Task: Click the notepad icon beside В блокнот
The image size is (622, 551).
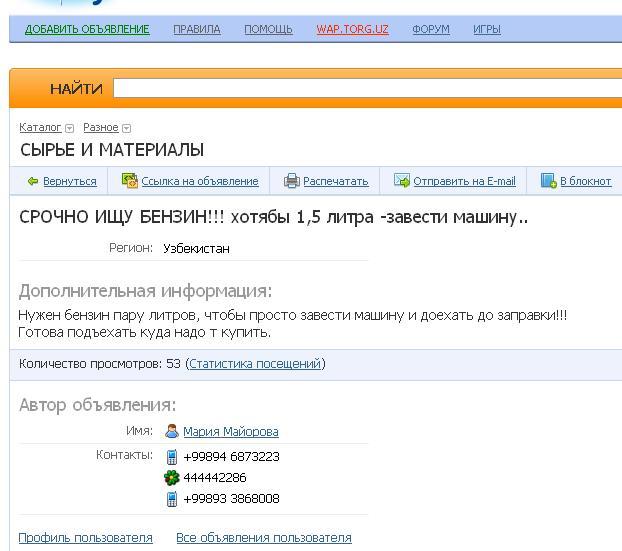Action: point(549,180)
